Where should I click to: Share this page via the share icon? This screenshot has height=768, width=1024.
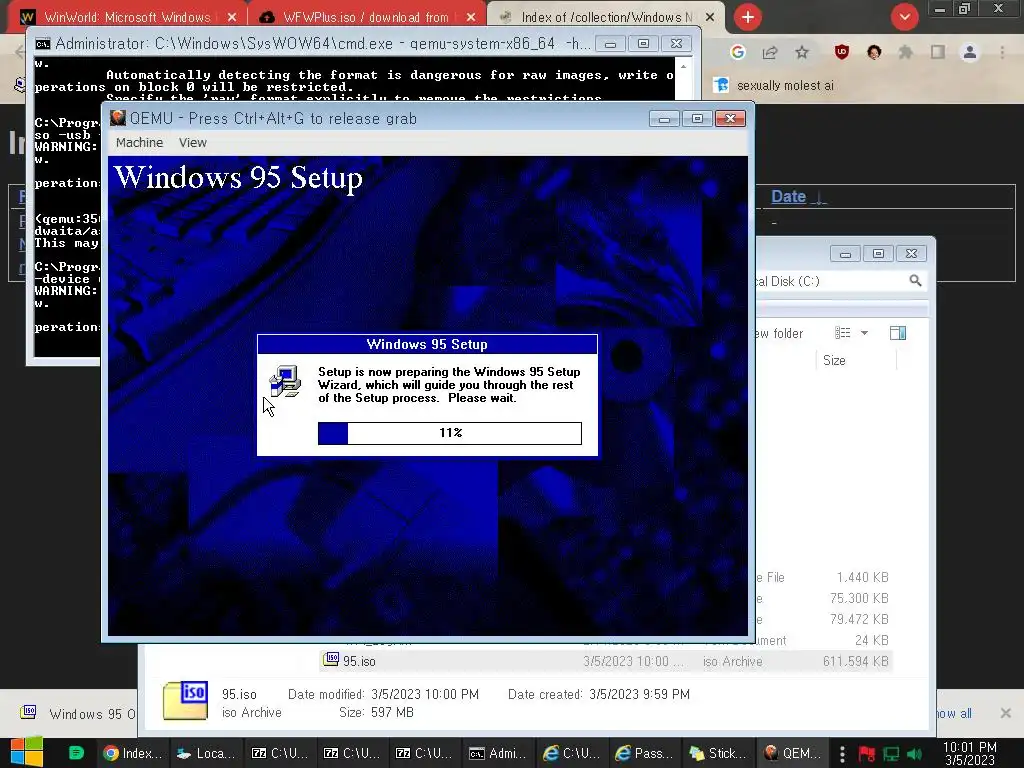(x=770, y=52)
